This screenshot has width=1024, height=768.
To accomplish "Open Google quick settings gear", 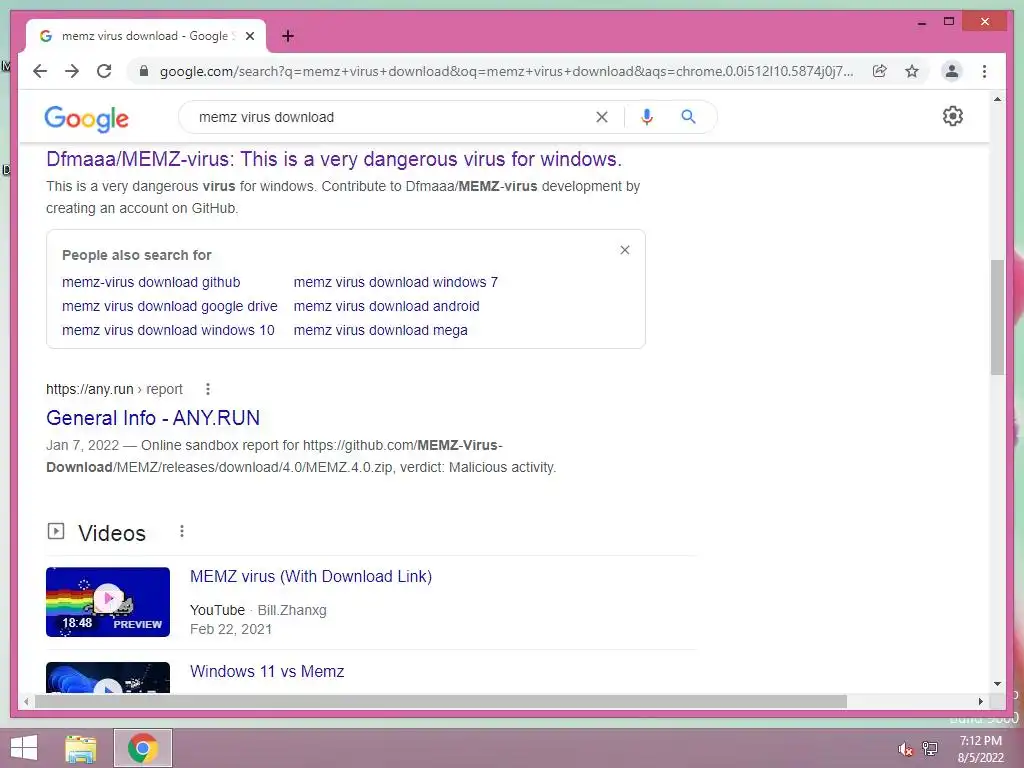I will pos(953,116).
